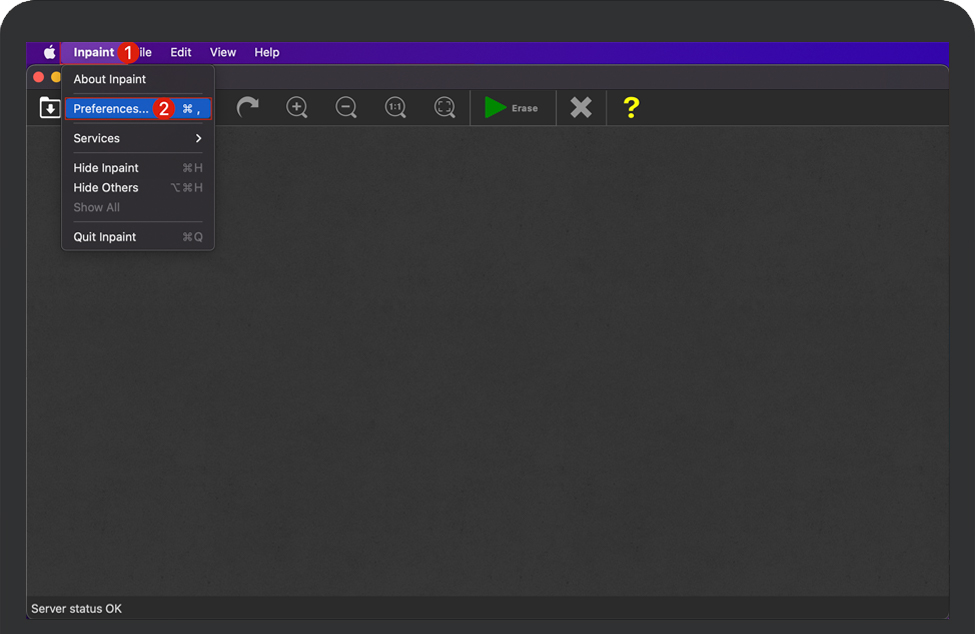
Task: Click the open image folder icon
Action: (x=50, y=108)
